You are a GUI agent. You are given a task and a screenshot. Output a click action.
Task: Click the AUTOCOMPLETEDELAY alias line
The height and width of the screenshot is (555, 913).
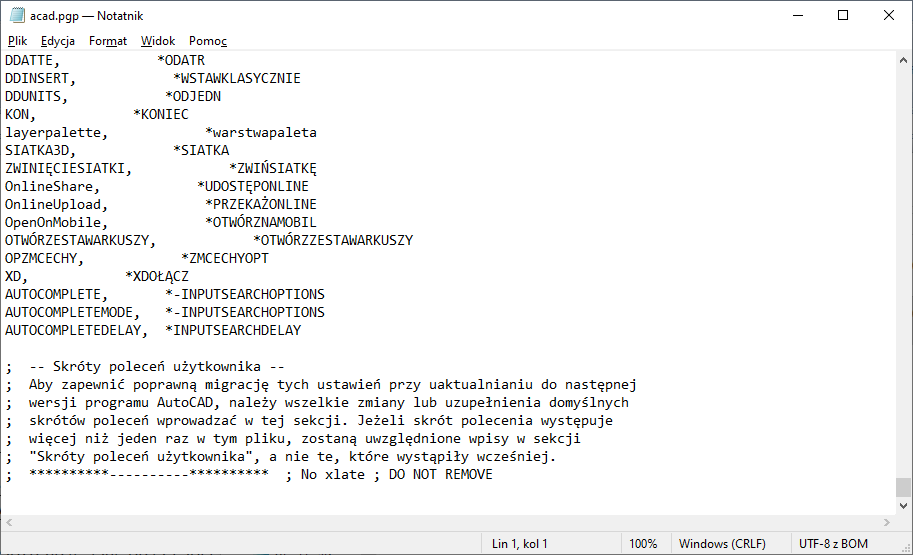(152, 330)
